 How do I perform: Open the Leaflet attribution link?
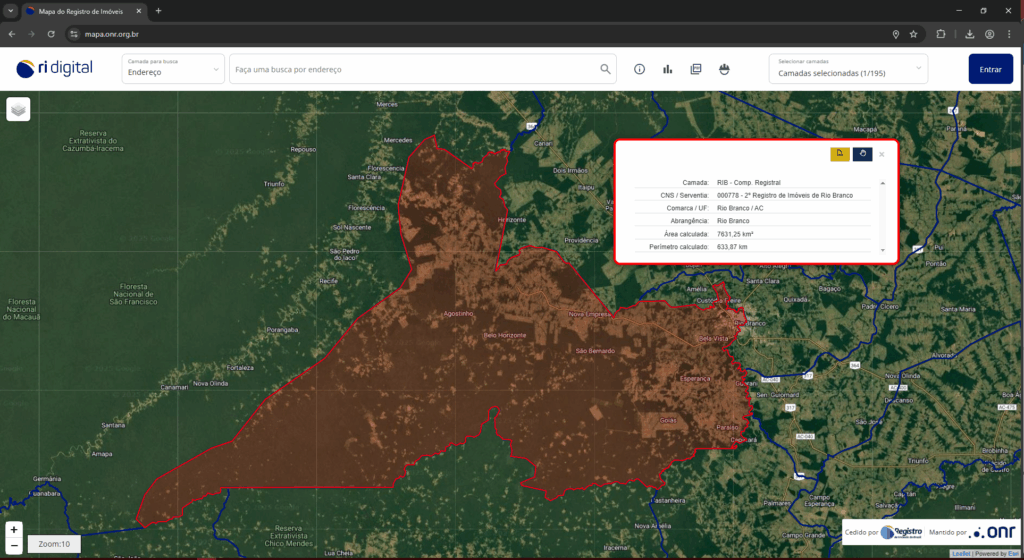pos(960,553)
